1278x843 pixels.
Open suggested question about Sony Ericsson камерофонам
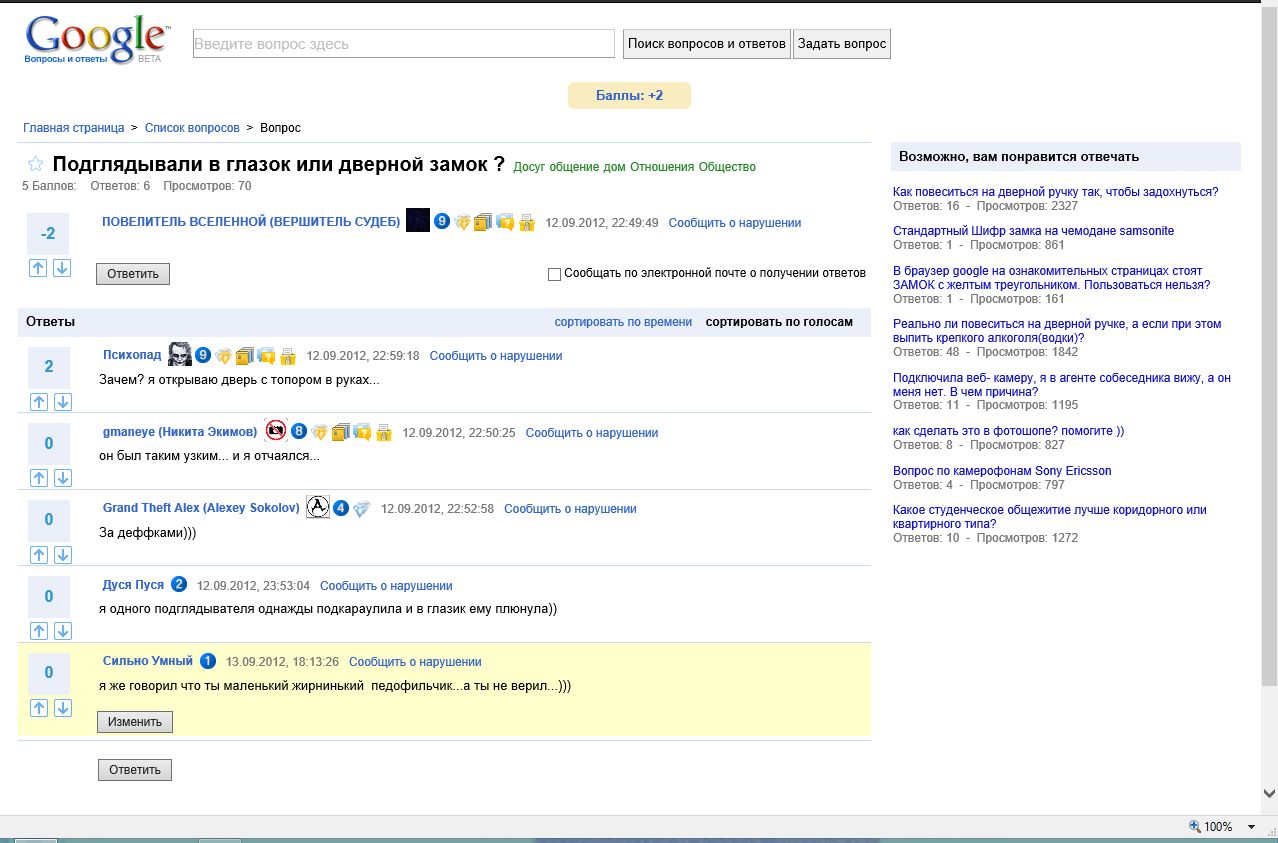click(x=1002, y=471)
